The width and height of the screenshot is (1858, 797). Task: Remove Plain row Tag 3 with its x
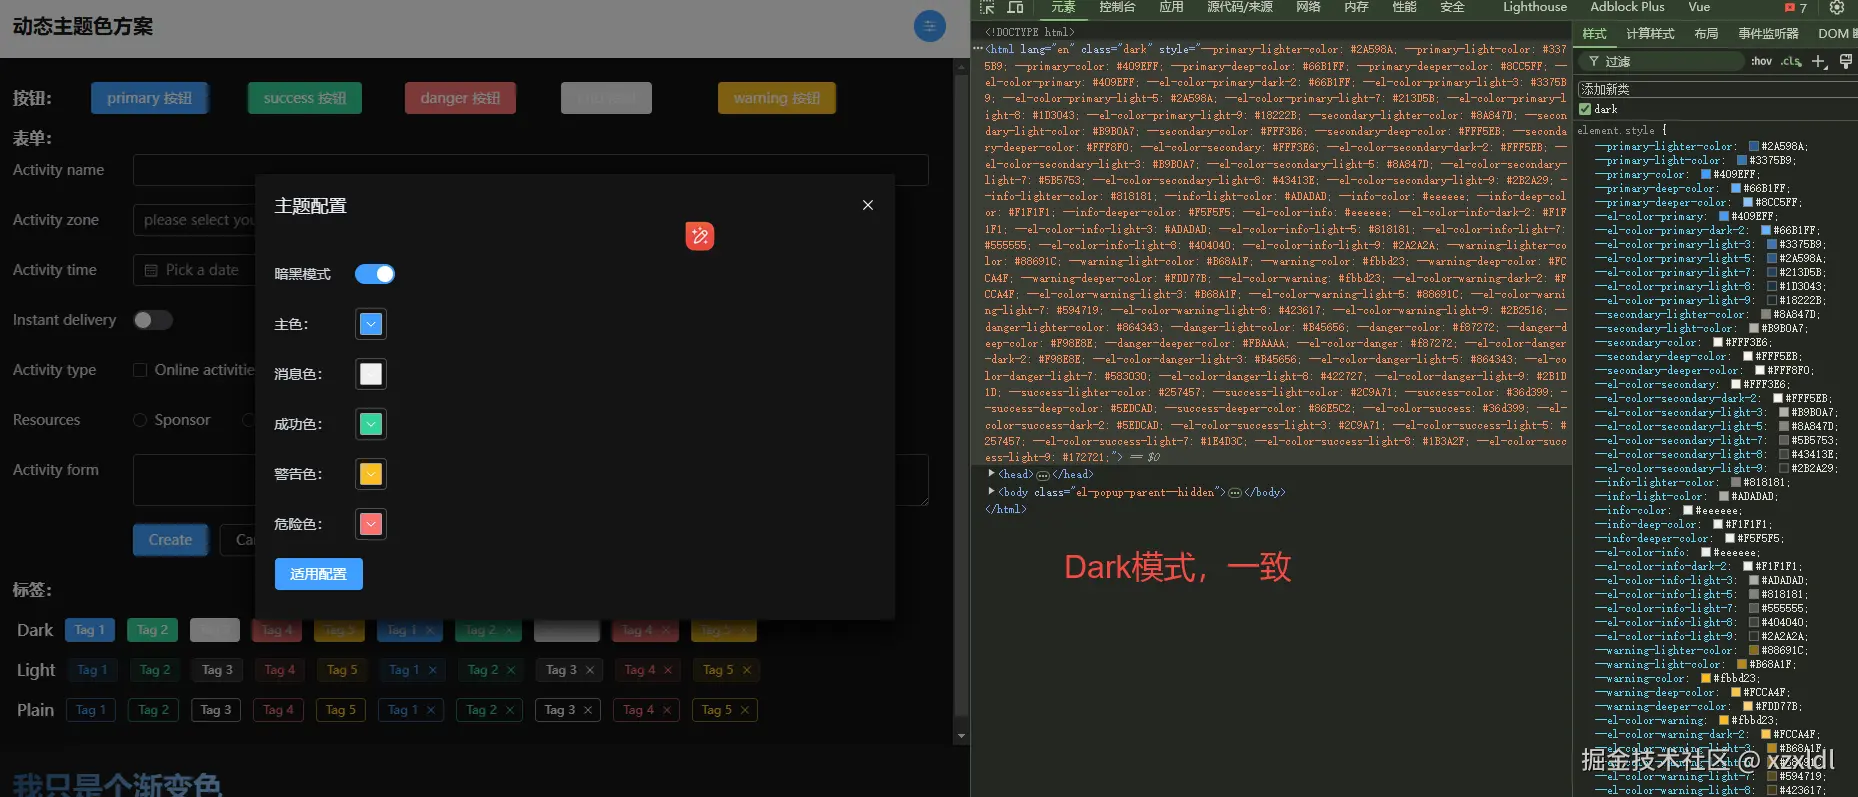588,710
